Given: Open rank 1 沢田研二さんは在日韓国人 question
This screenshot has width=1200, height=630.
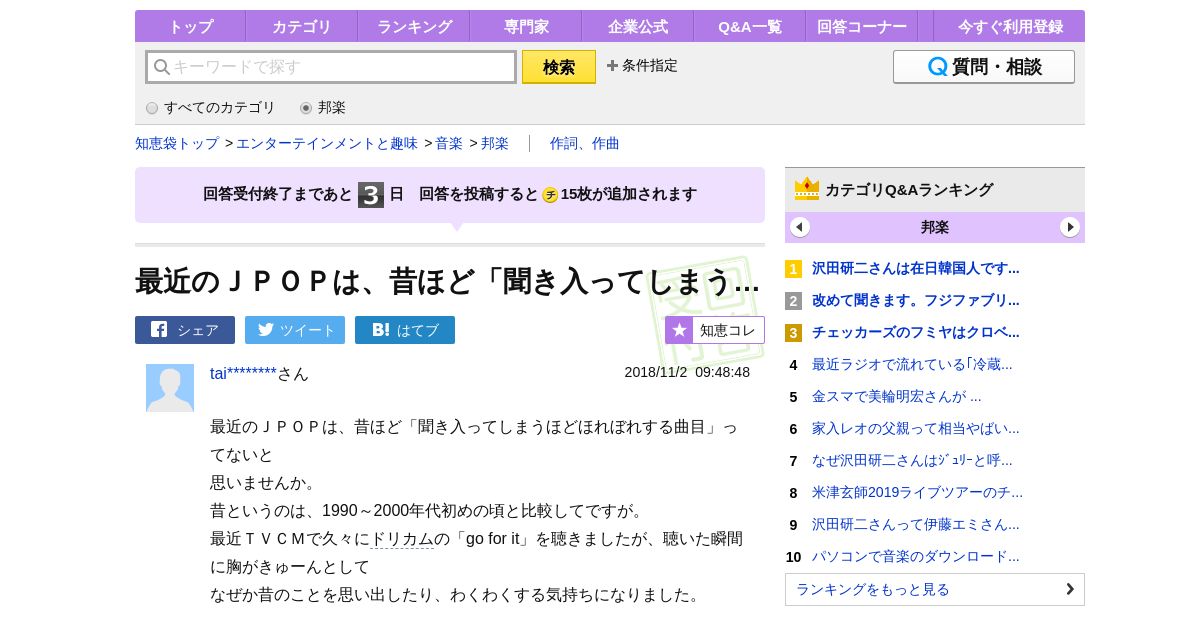Looking at the screenshot, I should tap(915, 268).
